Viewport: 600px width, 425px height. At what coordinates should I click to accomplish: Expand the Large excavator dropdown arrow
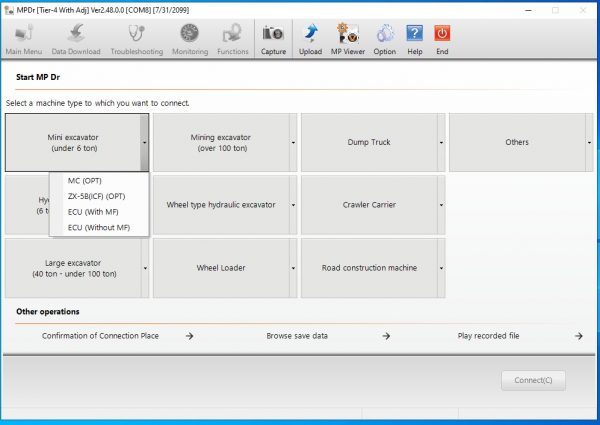pyautogui.click(x=145, y=268)
